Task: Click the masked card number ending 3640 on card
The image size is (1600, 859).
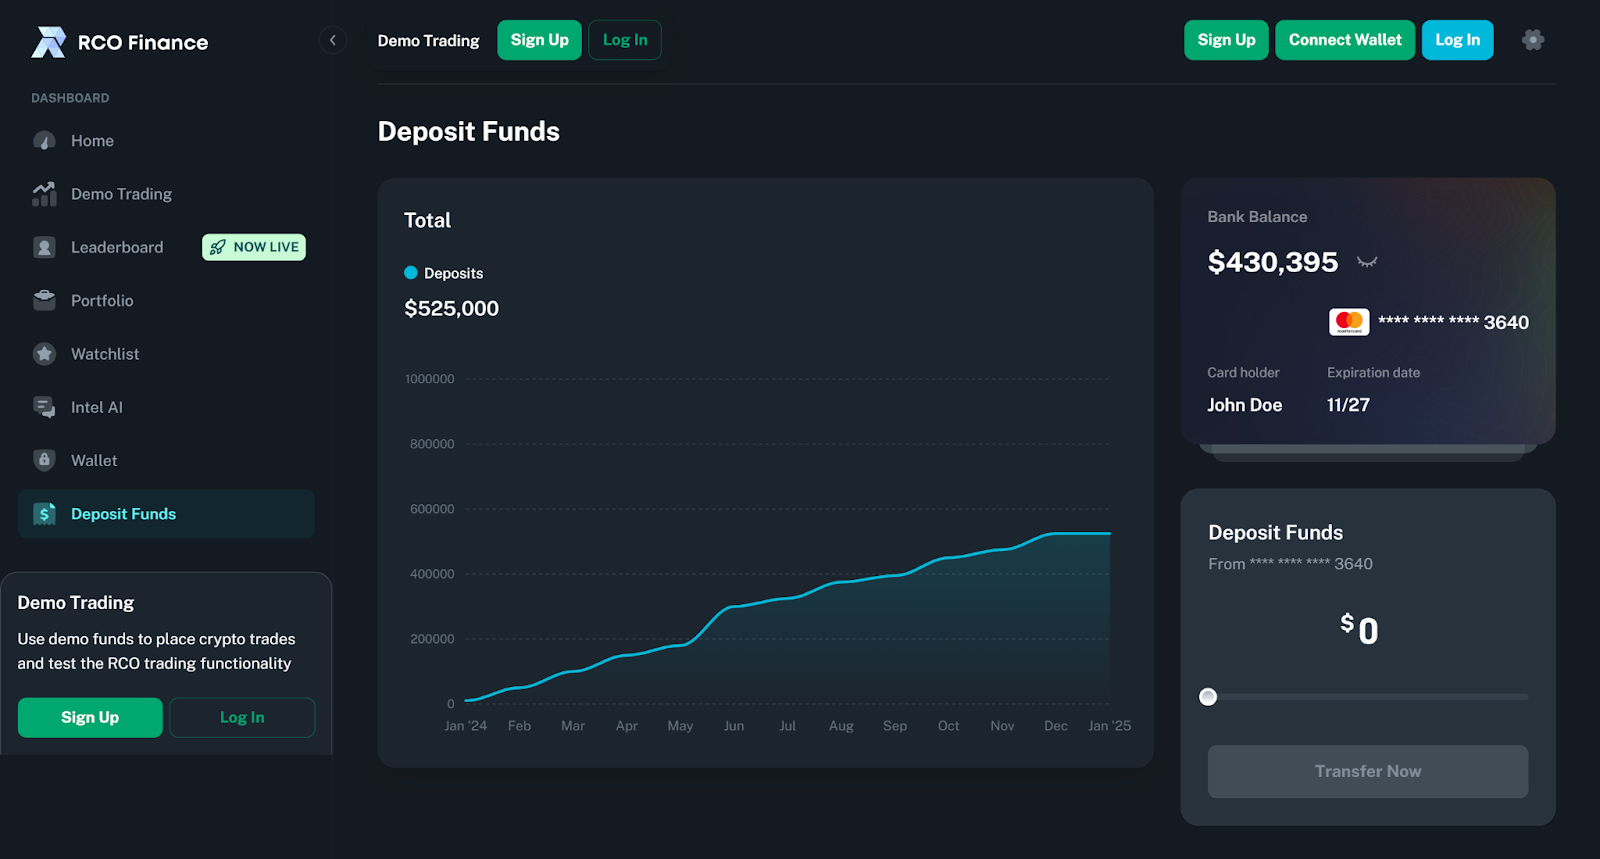Action: (1453, 322)
